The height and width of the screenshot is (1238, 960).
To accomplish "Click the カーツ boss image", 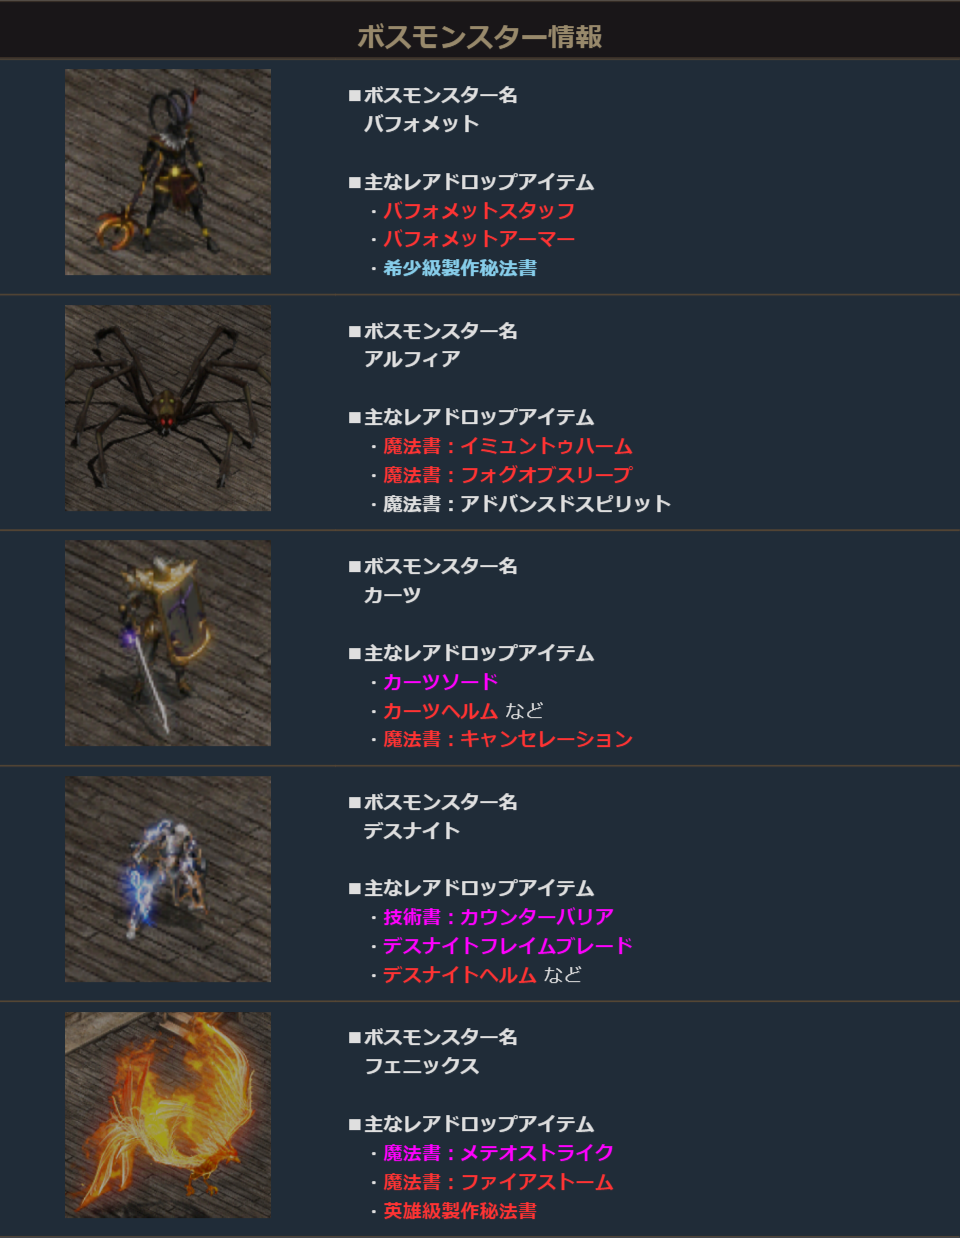I will click(168, 643).
